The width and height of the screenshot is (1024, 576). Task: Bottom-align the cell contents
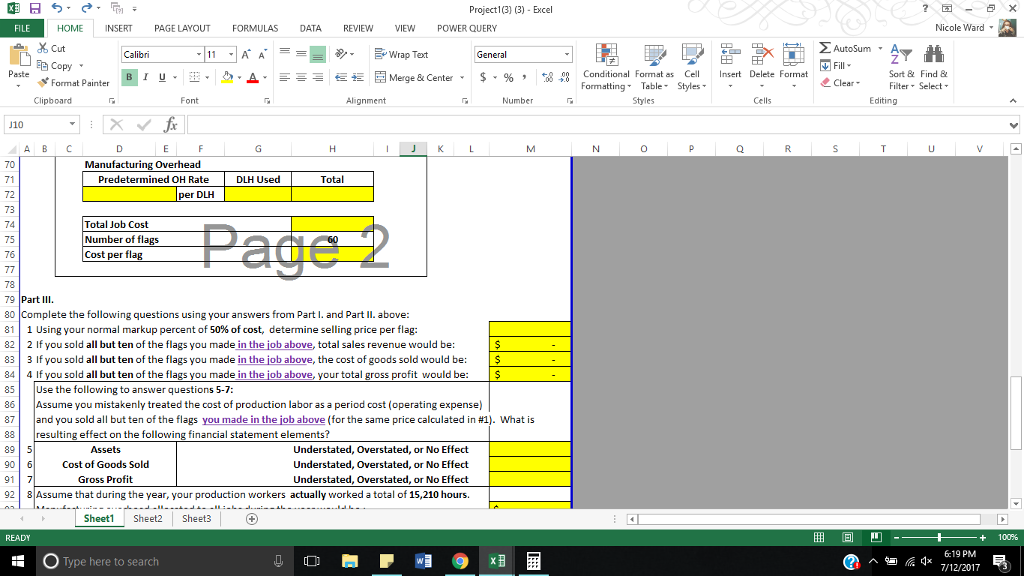click(x=317, y=54)
